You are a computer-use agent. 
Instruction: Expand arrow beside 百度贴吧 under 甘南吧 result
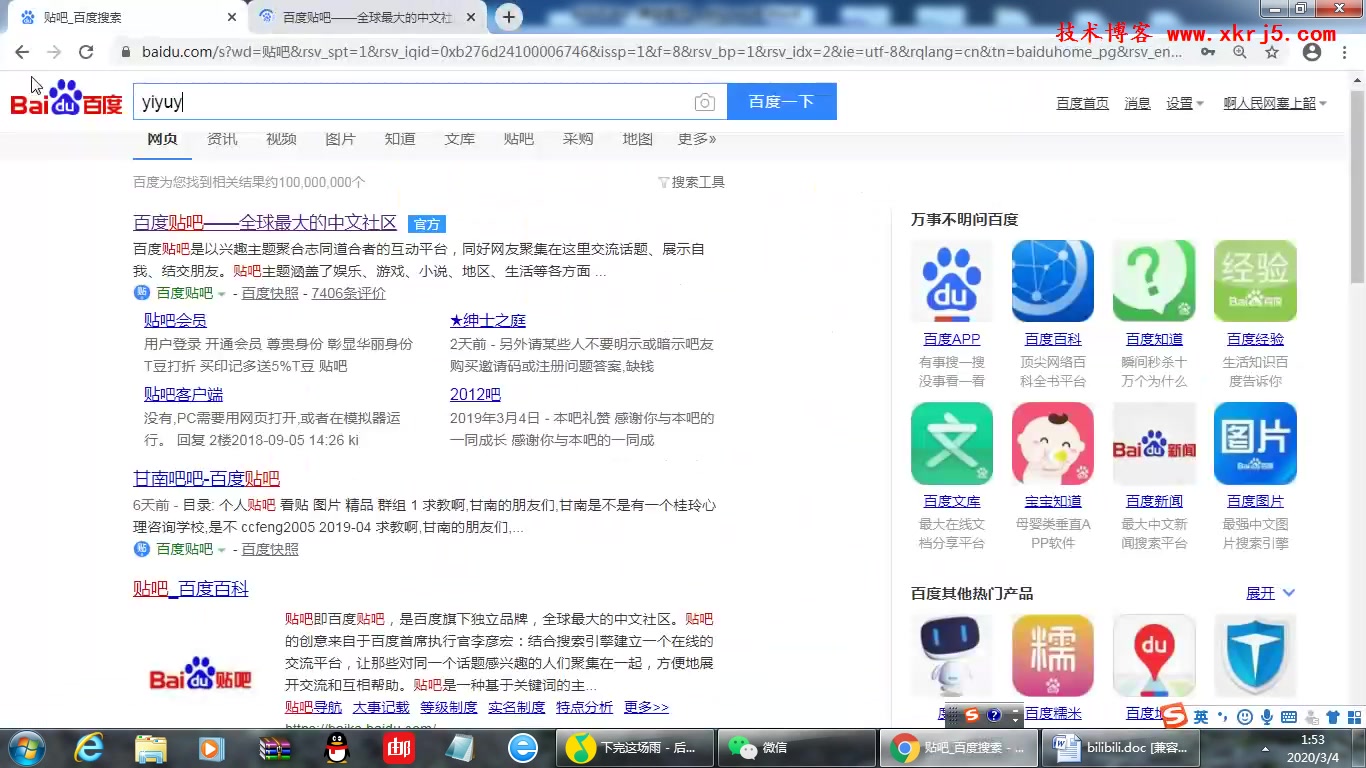[x=222, y=550]
